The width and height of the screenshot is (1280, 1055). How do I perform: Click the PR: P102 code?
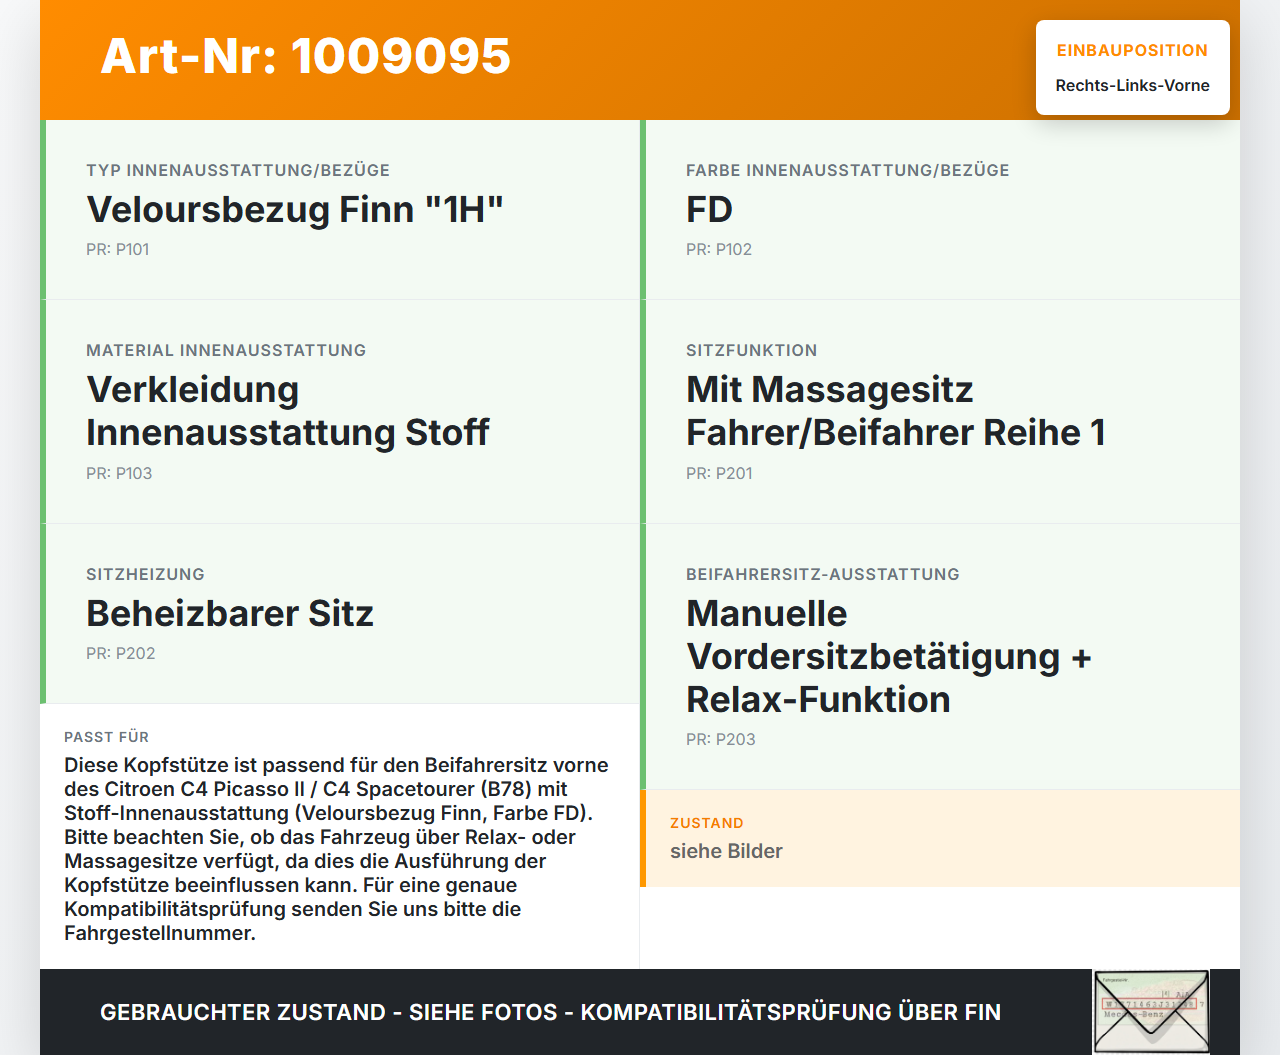719,249
